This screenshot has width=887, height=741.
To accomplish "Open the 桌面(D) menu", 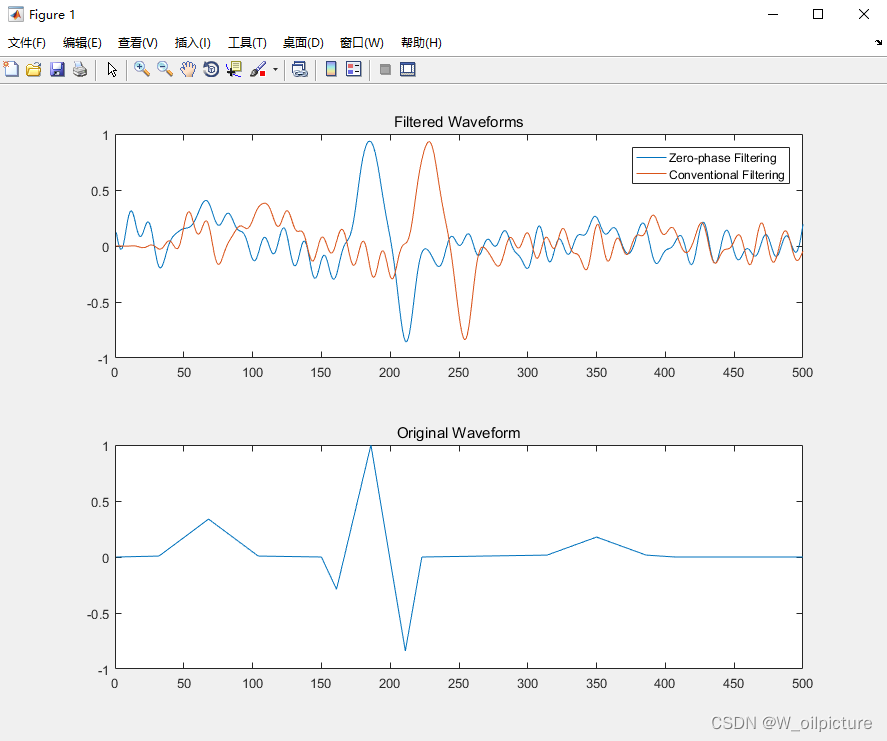I will click(303, 43).
